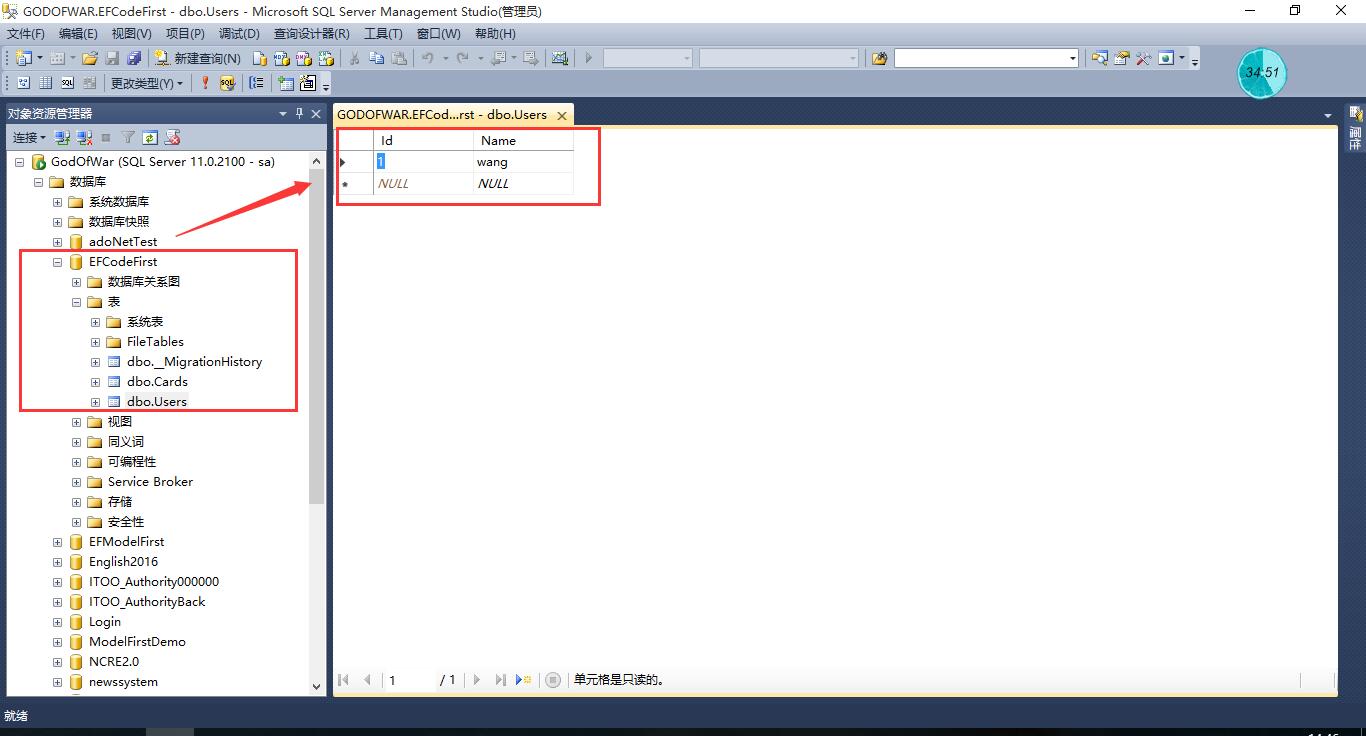
Task: Click the properties window toolbar icon
Action: click(1121, 58)
